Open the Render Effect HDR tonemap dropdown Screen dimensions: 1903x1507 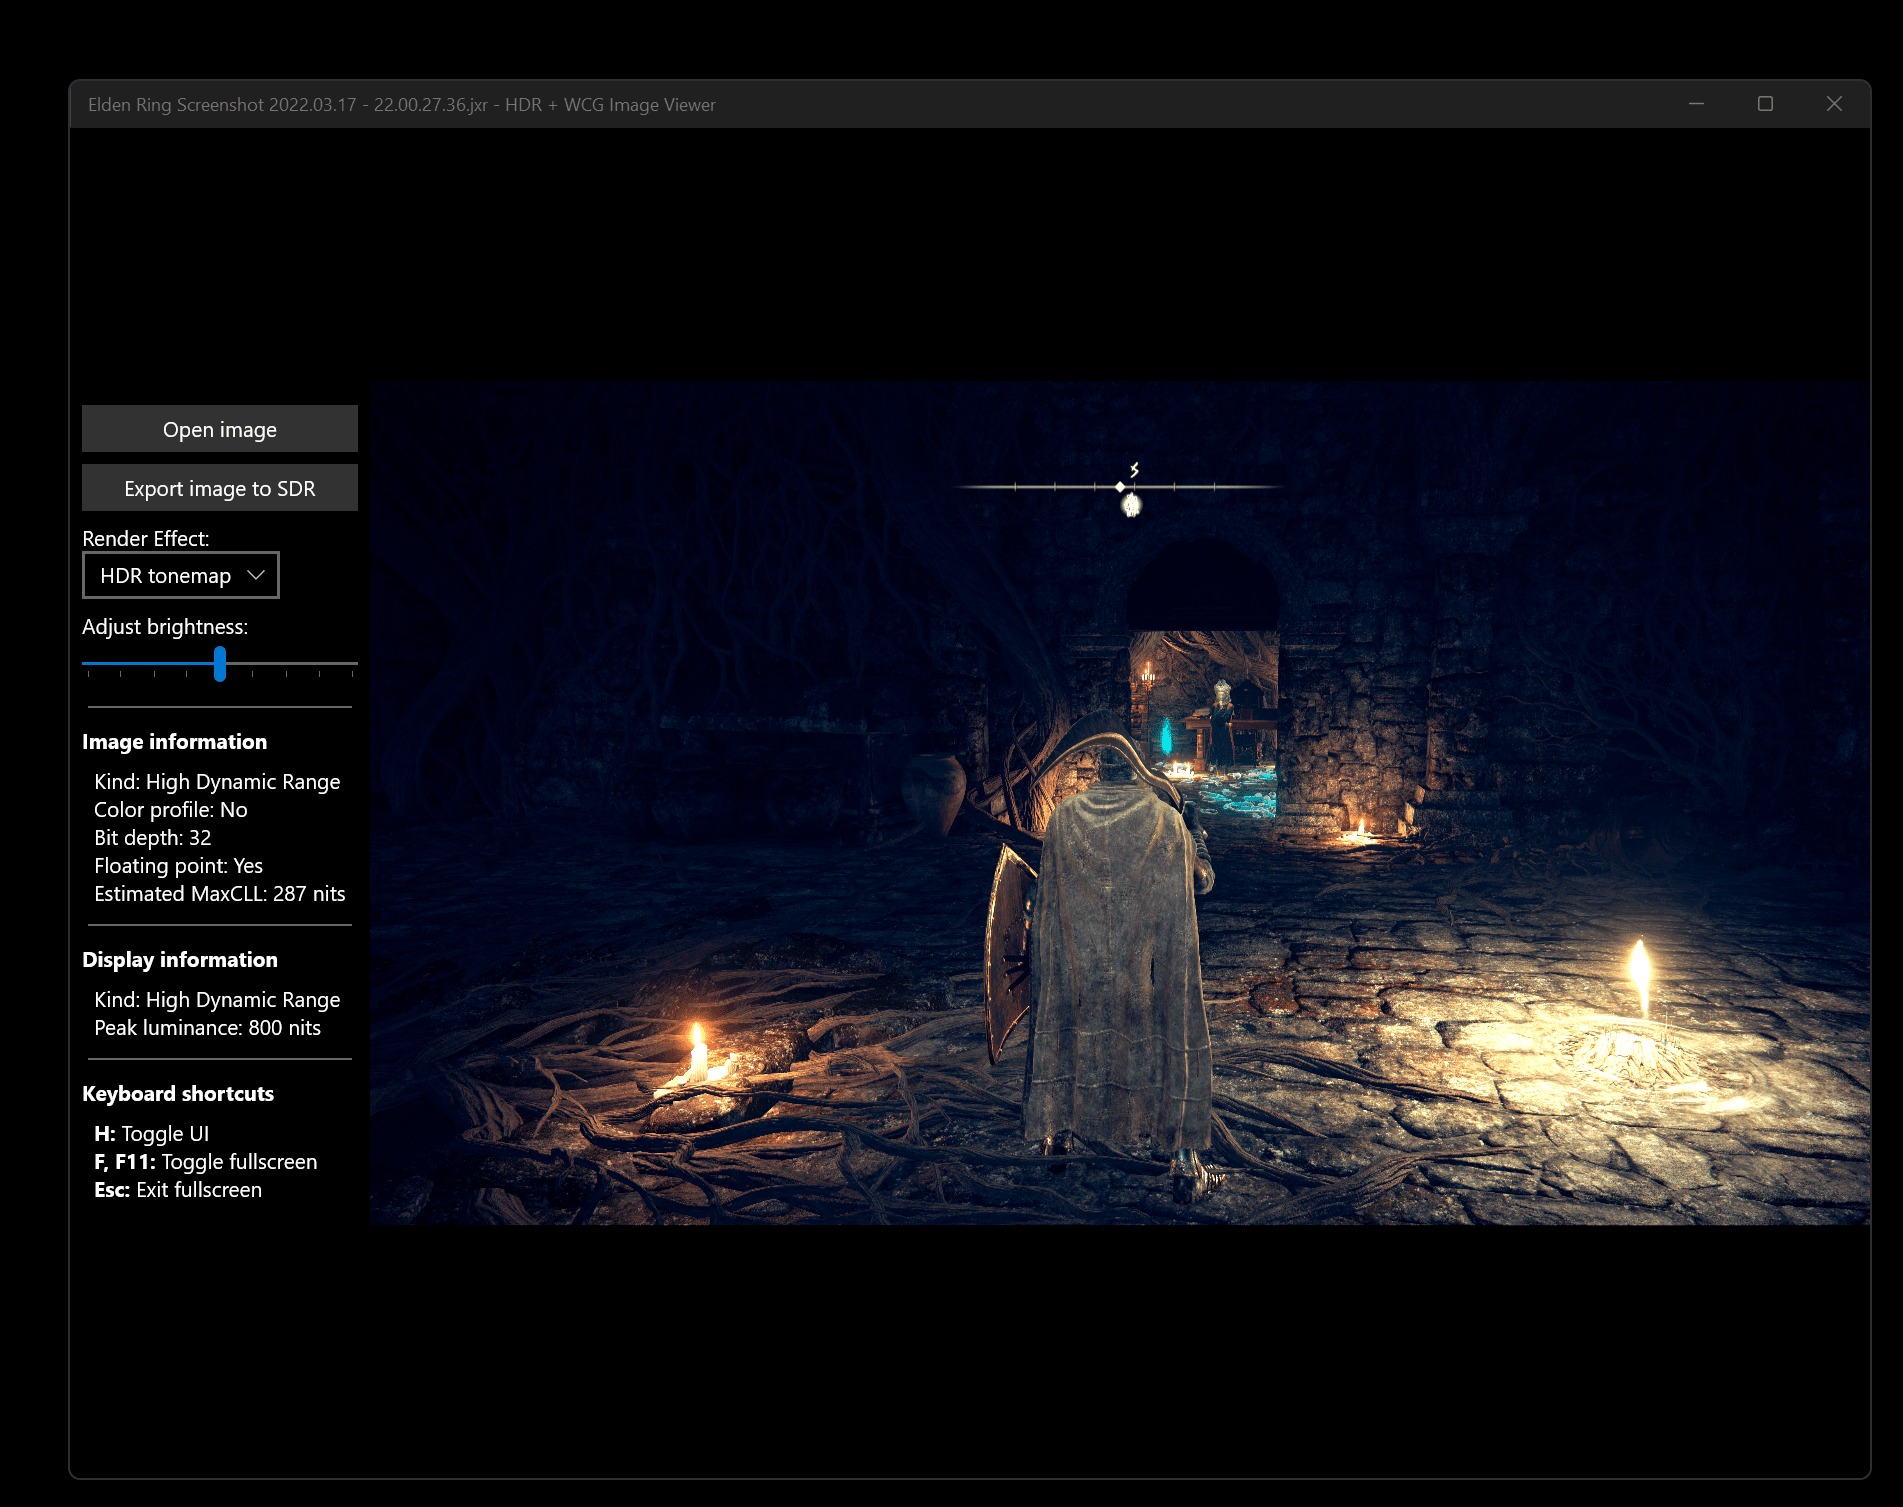click(181, 575)
